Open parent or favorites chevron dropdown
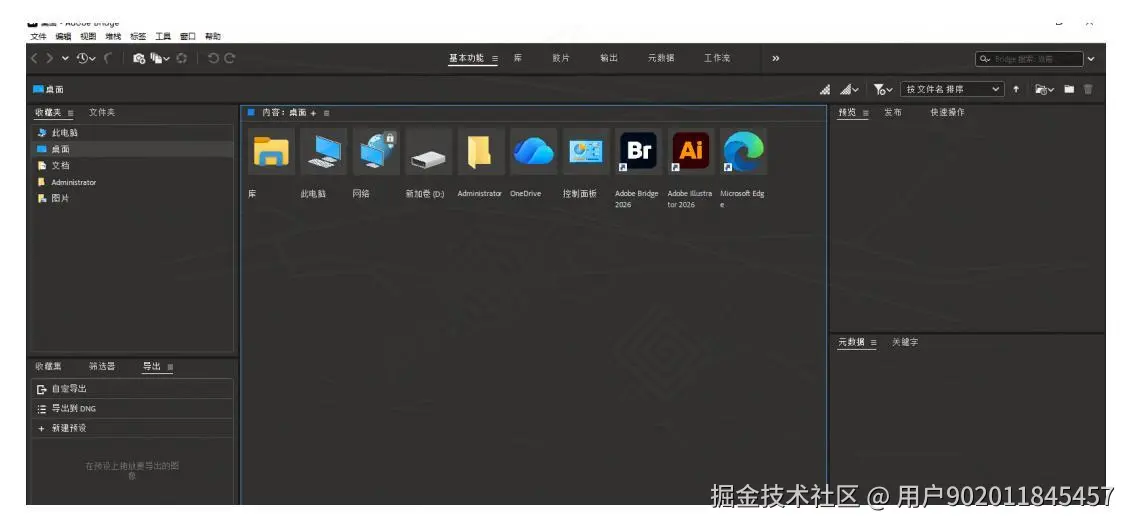The height and width of the screenshot is (528, 1132). pos(65,59)
